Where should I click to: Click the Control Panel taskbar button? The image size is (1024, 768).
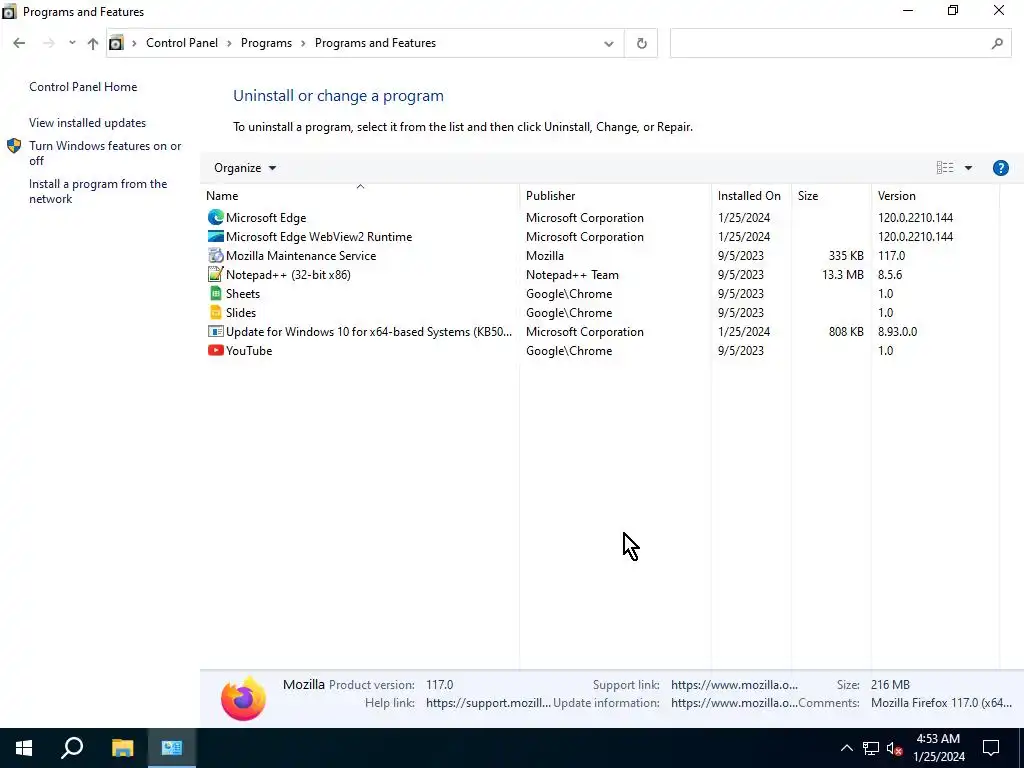pos(172,748)
